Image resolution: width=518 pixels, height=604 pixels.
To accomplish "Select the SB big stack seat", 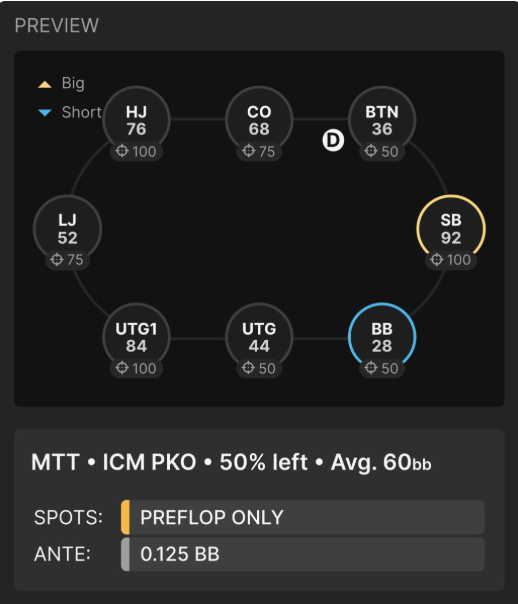I will (451, 229).
